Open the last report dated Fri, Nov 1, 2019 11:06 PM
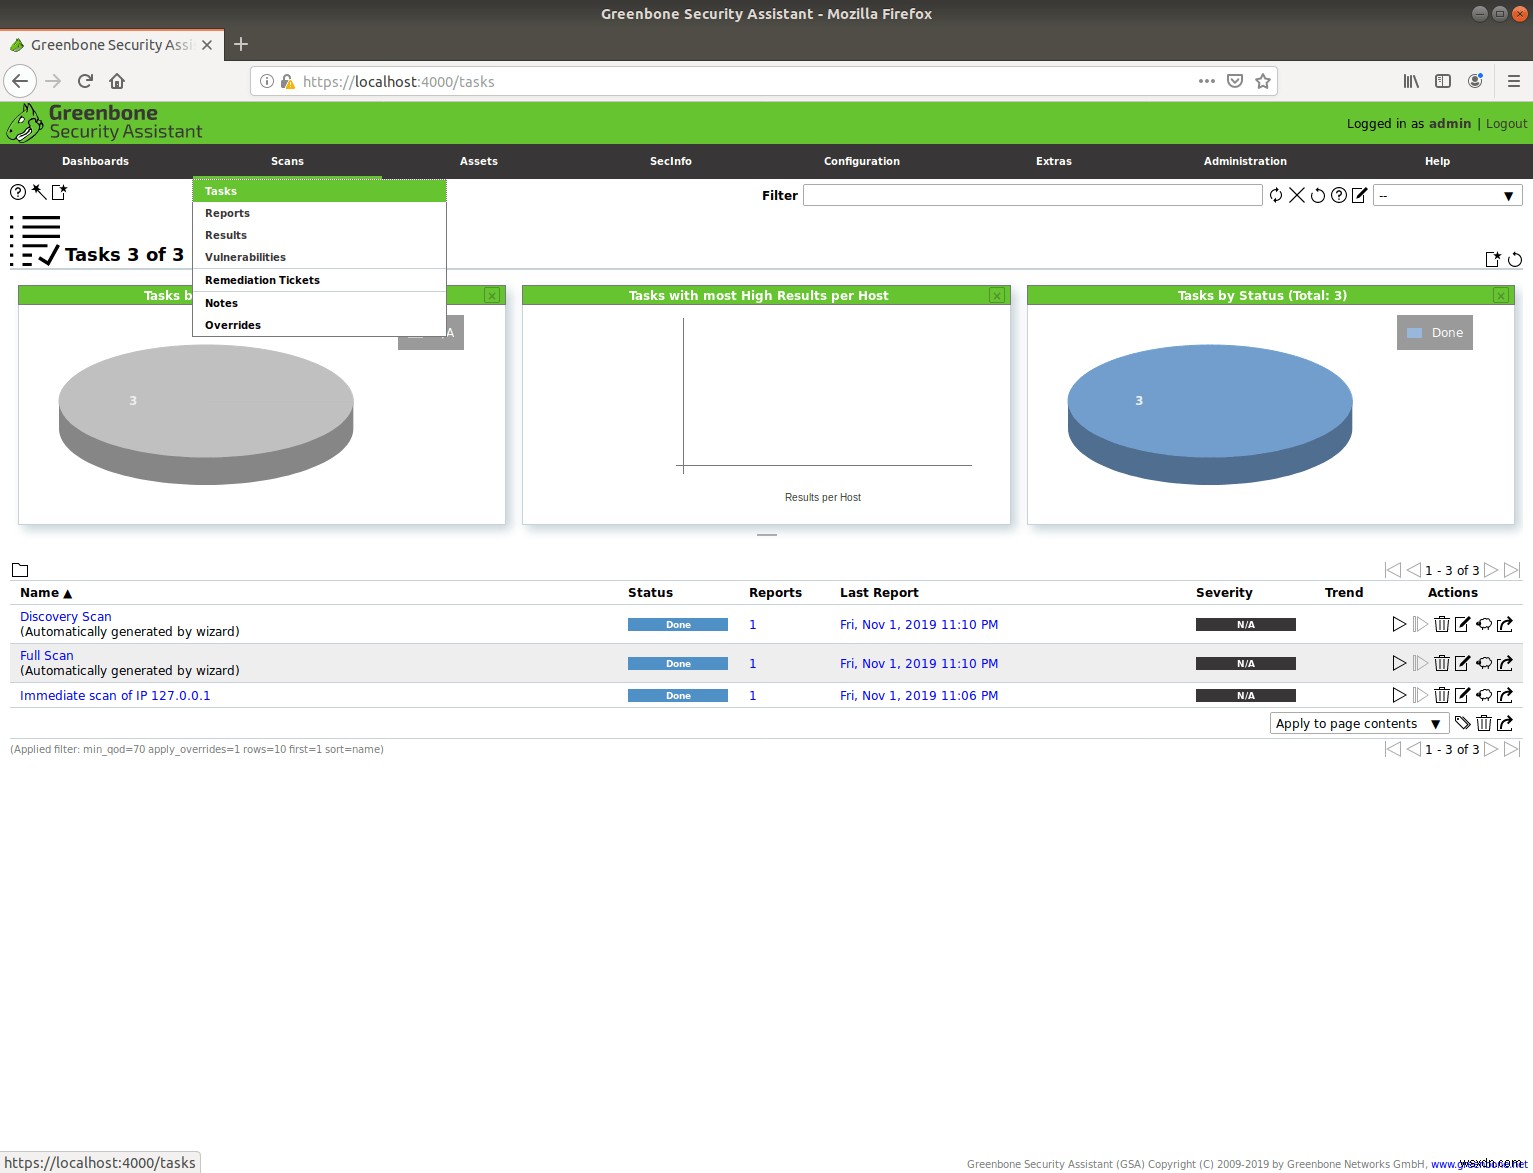Image resolution: width=1533 pixels, height=1173 pixels. coord(918,695)
